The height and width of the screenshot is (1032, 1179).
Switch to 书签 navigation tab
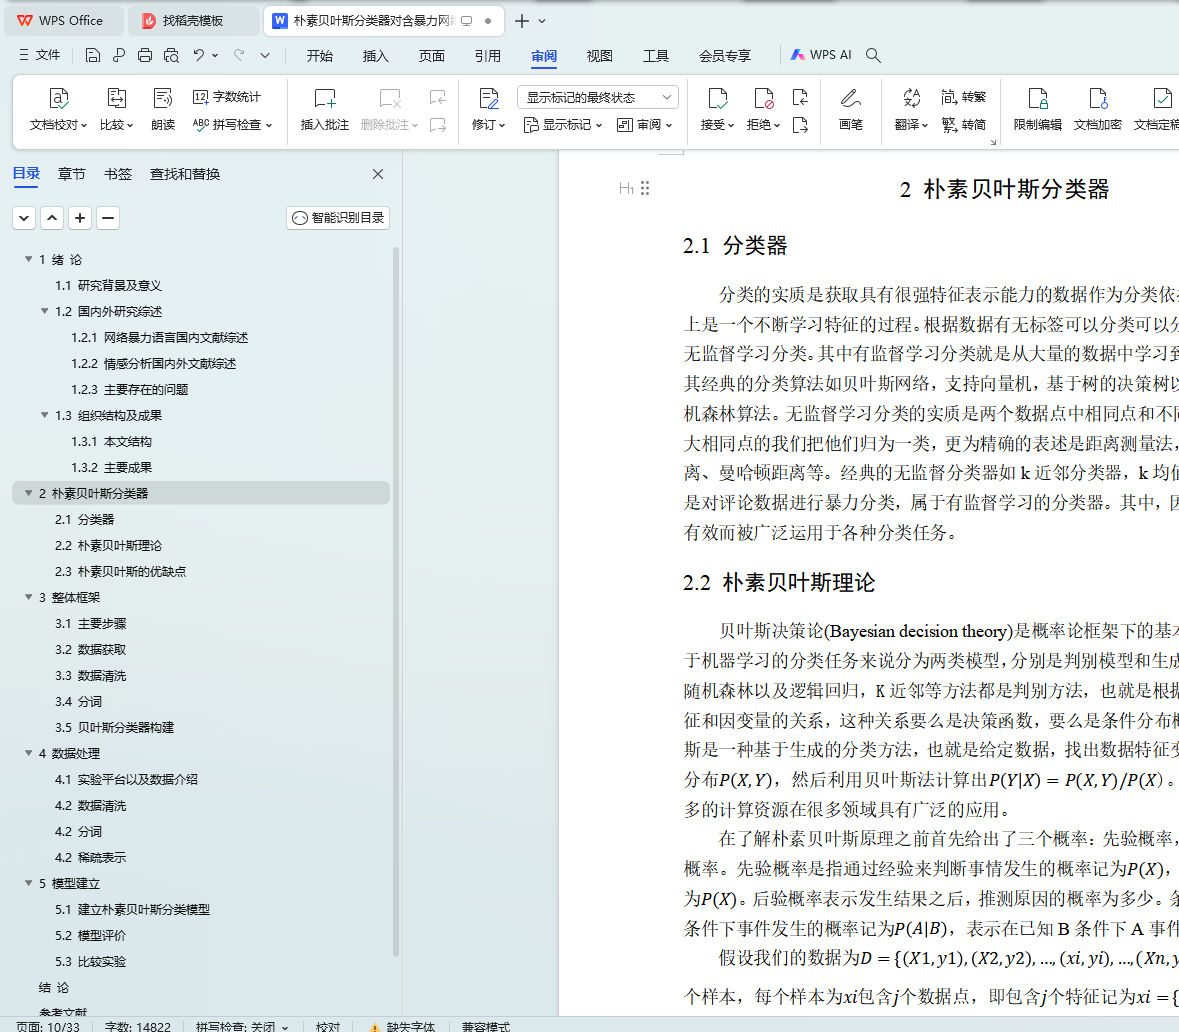117,175
